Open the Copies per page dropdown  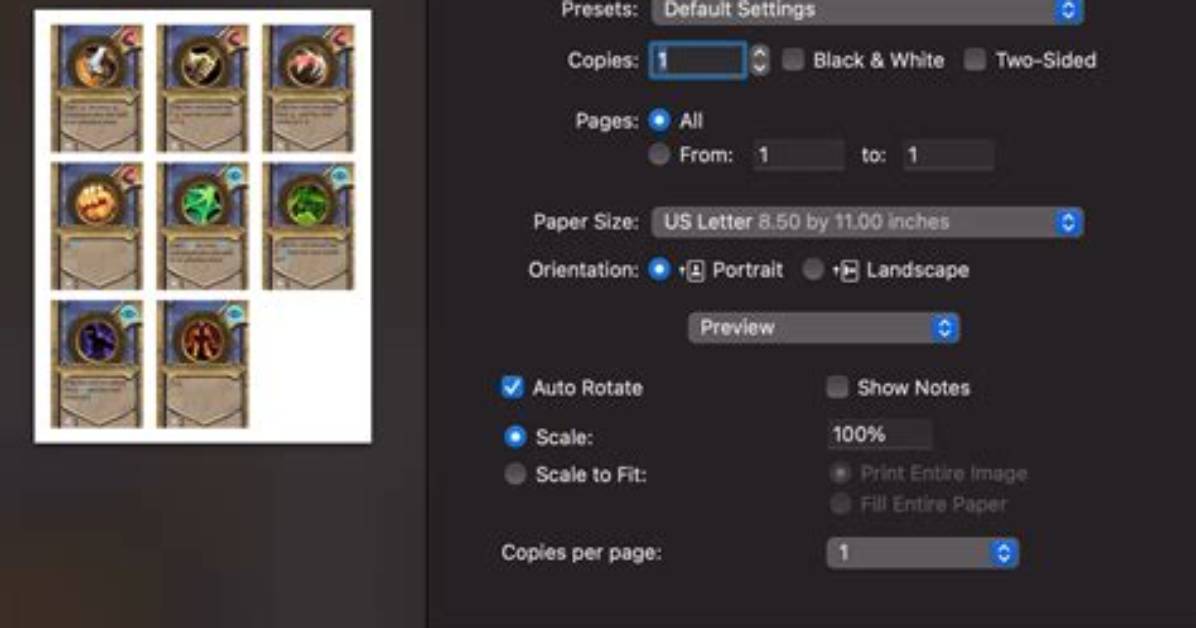(x=922, y=553)
